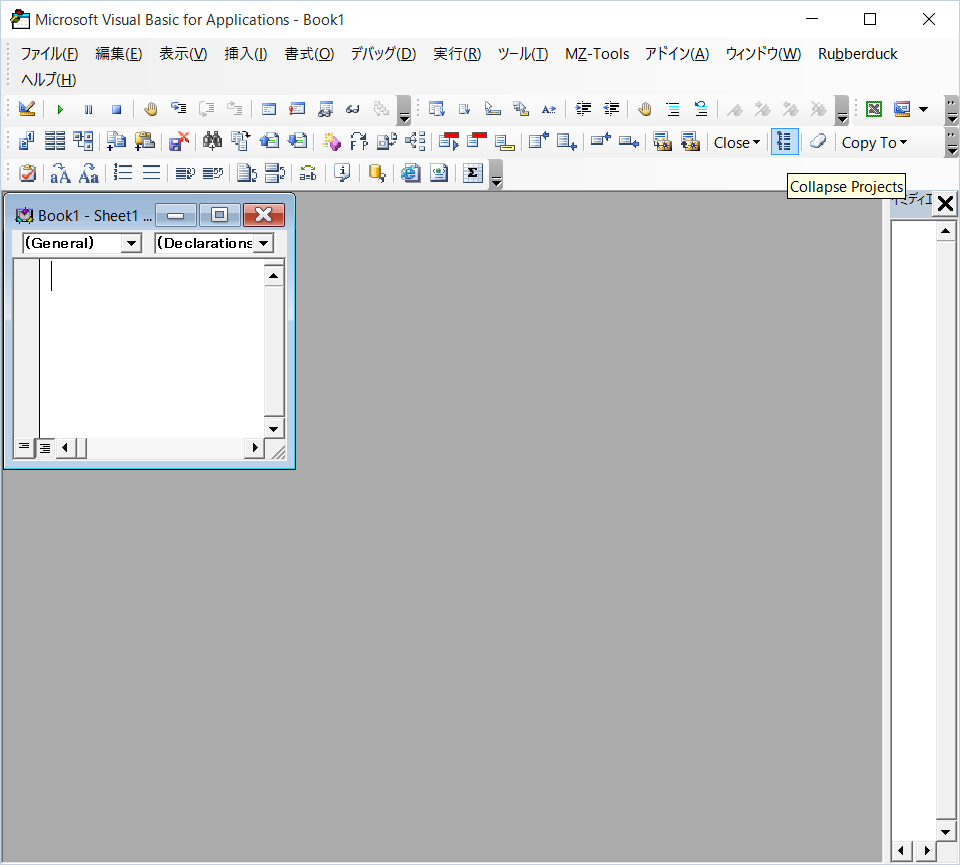Image resolution: width=960 pixels, height=865 pixels.
Task: Click the Uncomment Block icon
Action: click(701, 109)
